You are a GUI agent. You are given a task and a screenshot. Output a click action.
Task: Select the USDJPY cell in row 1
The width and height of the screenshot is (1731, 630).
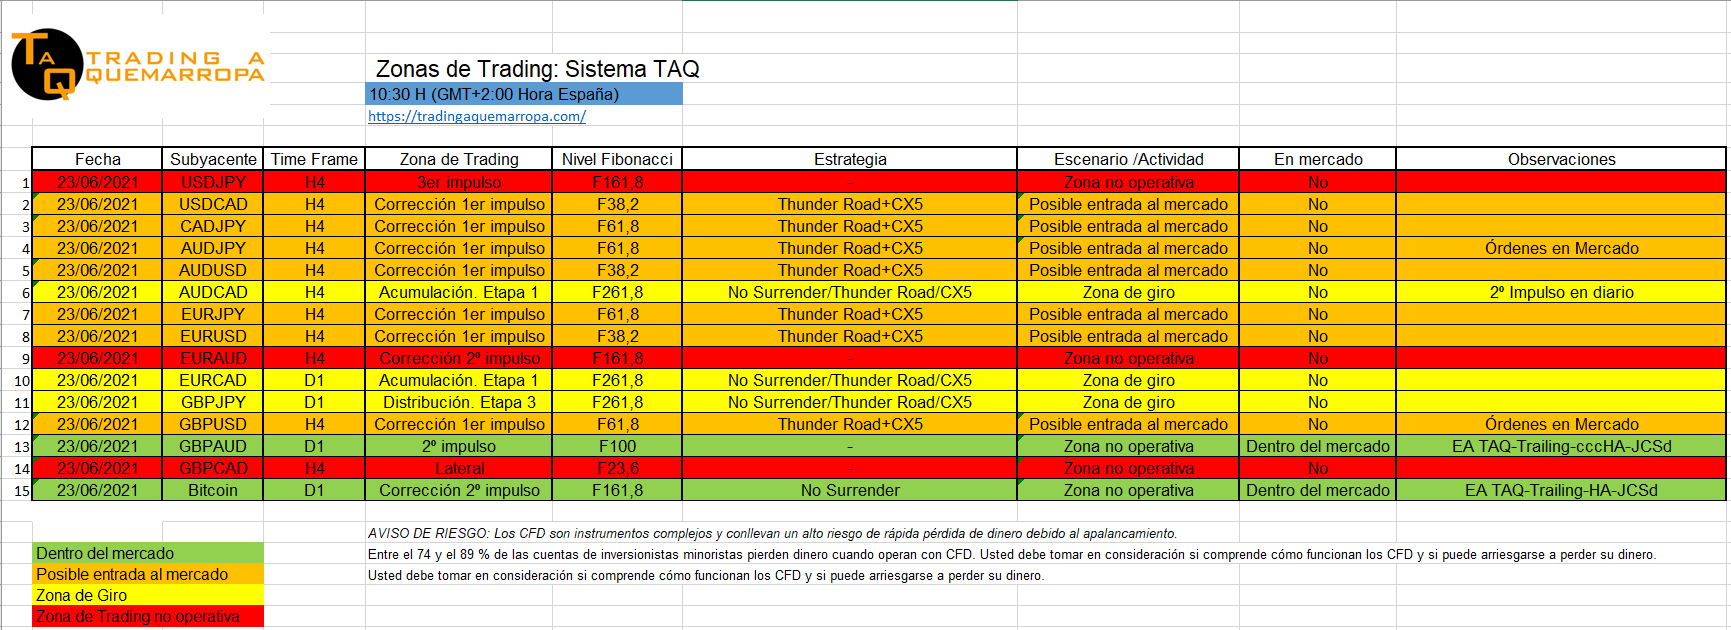tap(213, 182)
